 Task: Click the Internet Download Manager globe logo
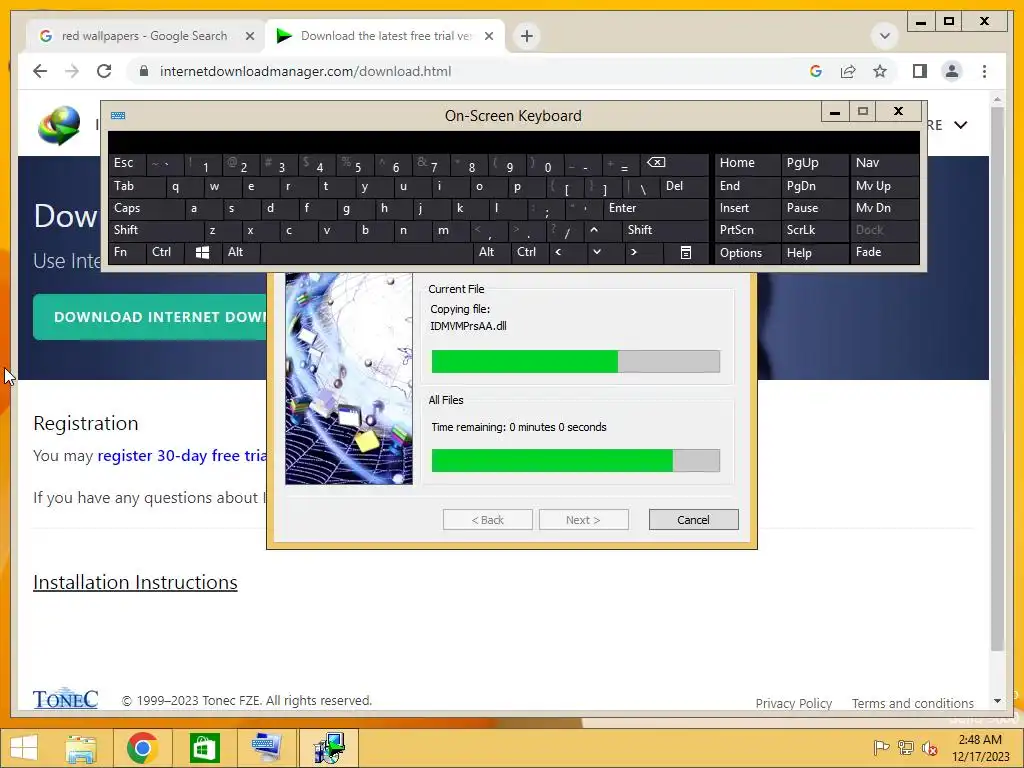pyautogui.click(x=59, y=125)
